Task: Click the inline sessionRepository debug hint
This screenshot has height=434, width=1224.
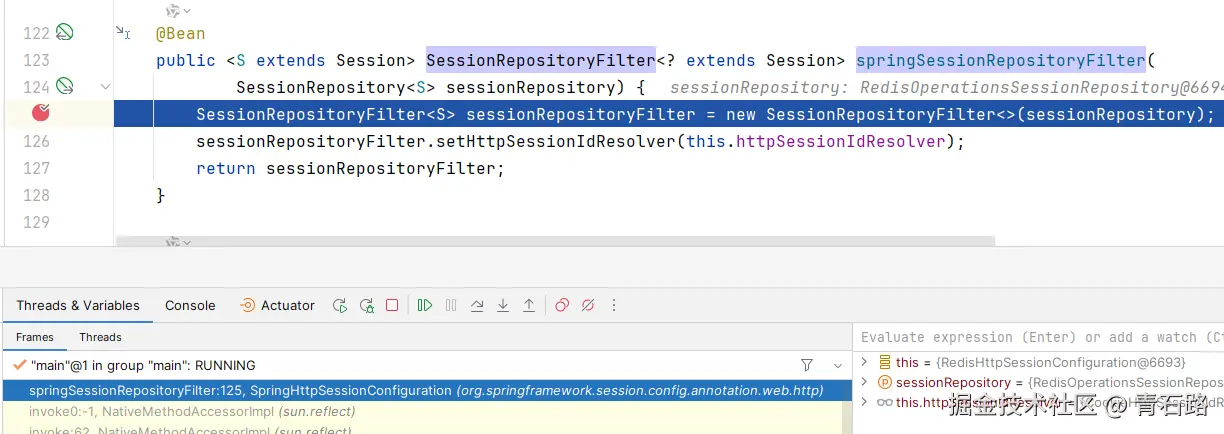Action: tap(946, 88)
